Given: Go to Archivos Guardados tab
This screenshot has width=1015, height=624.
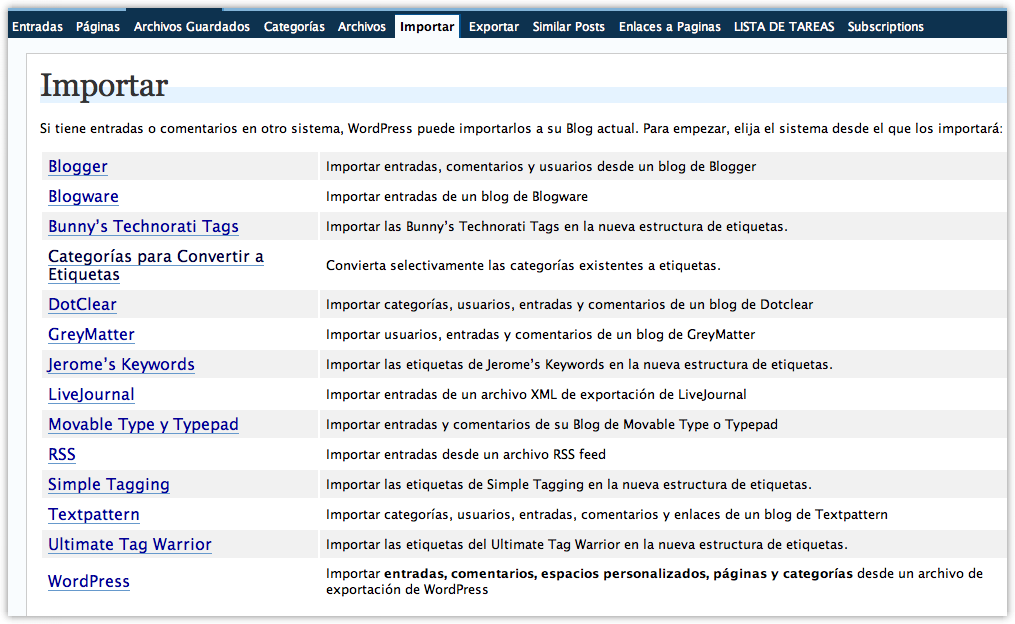Looking at the screenshot, I should tap(192, 27).
